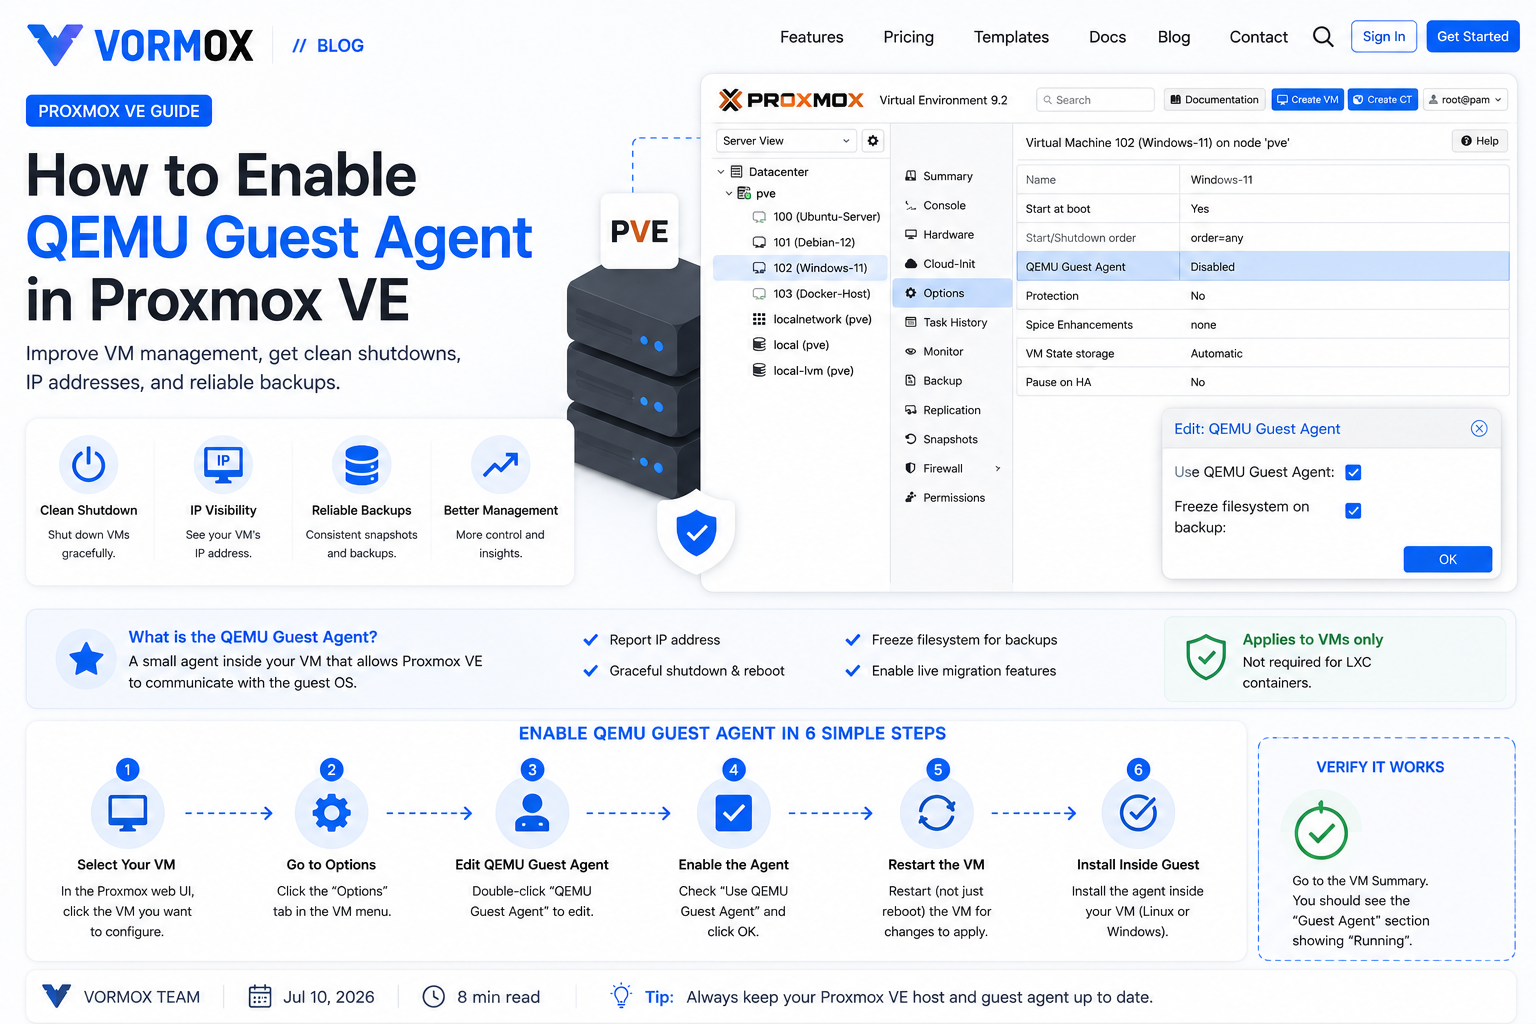Click the blue shield check badge

pyautogui.click(x=696, y=532)
